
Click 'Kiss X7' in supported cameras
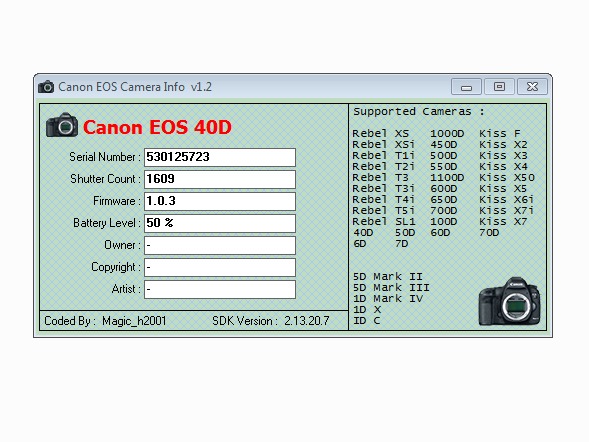pyautogui.click(x=503, y=222)
